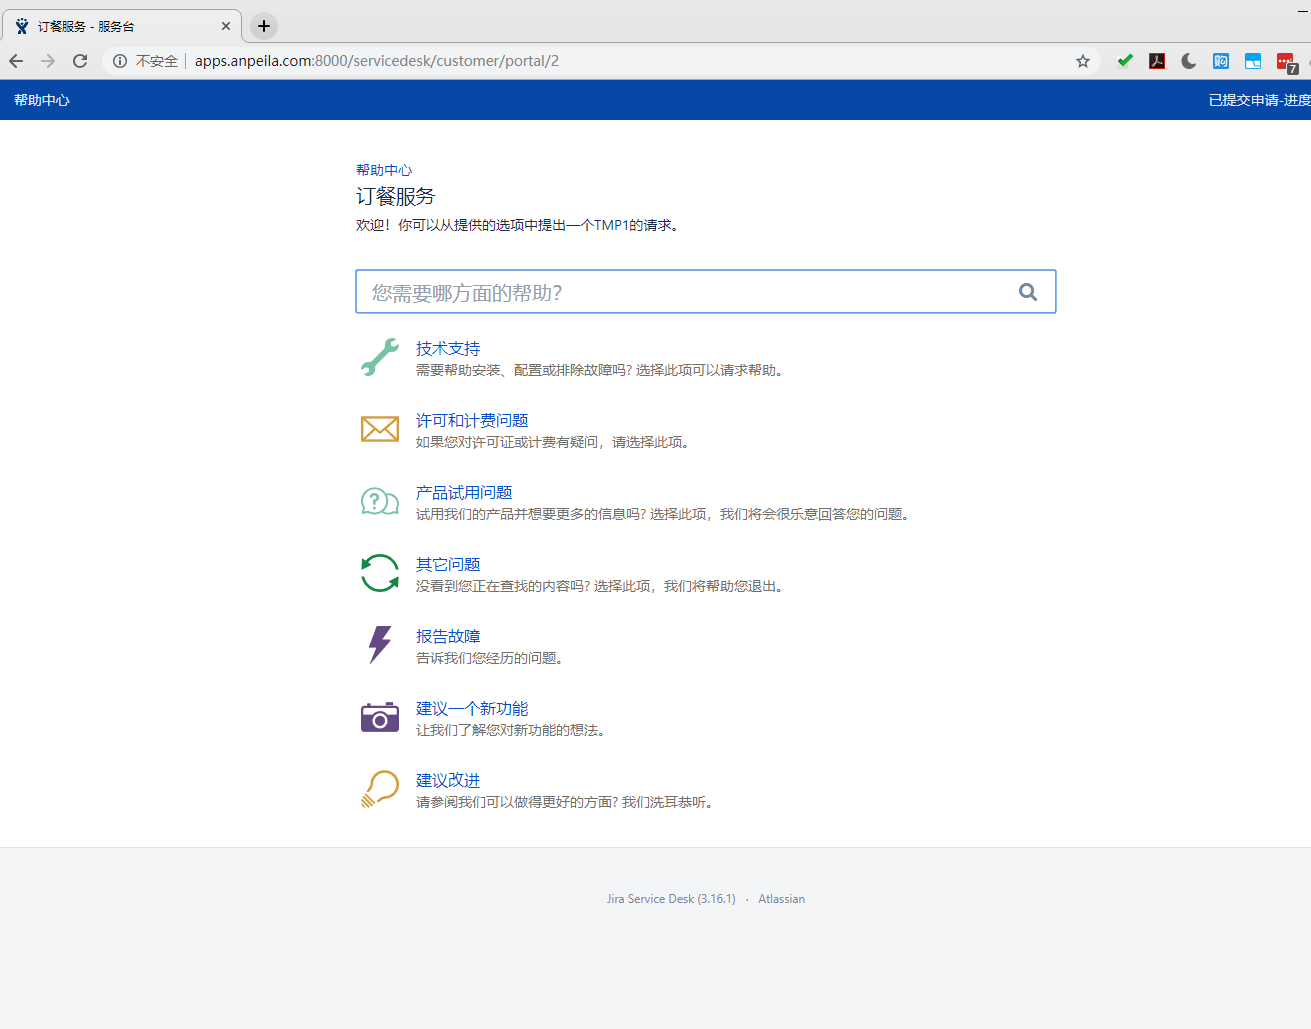The width and height of the screenshot is (1311, 1029).
Task: Open the 其它问题 request link
Action: (x=448, y=564)
